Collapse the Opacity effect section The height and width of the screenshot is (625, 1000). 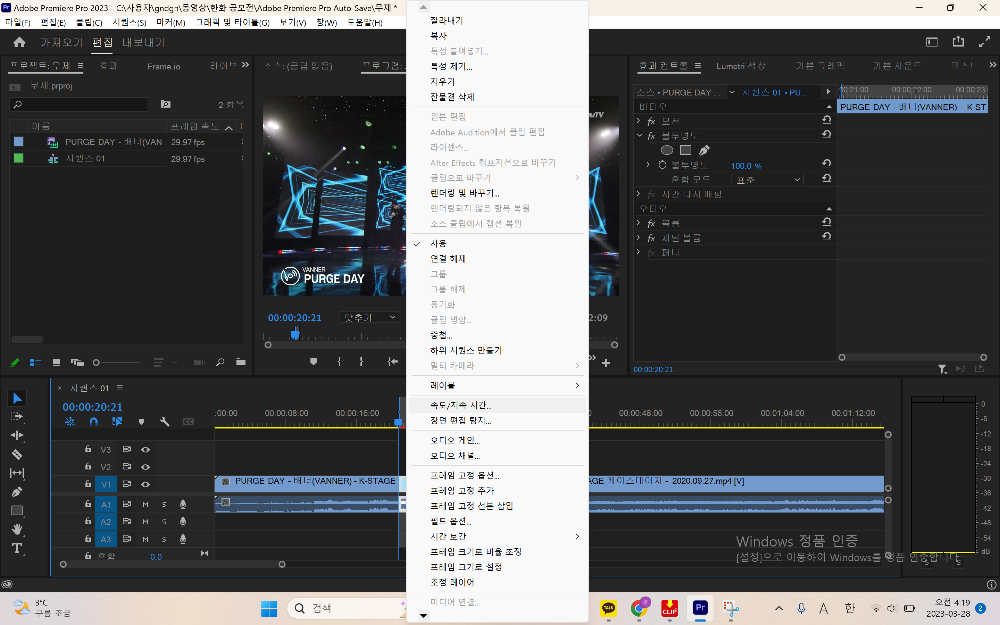pos(639,136)
